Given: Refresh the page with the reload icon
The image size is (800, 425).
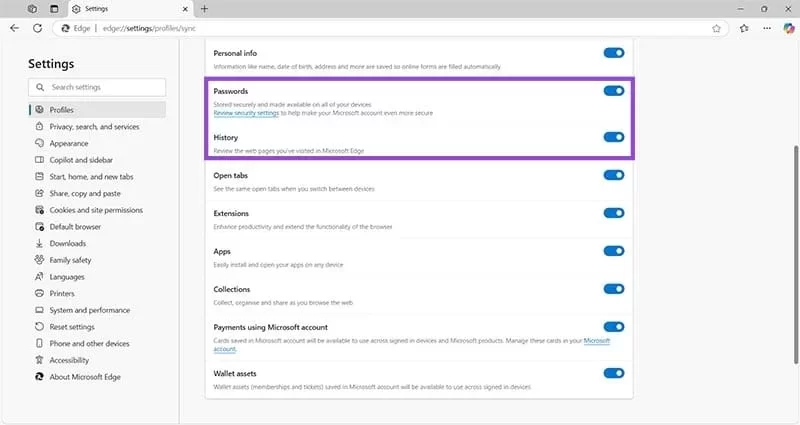Looking at the screenshot, I should [38, 29].
